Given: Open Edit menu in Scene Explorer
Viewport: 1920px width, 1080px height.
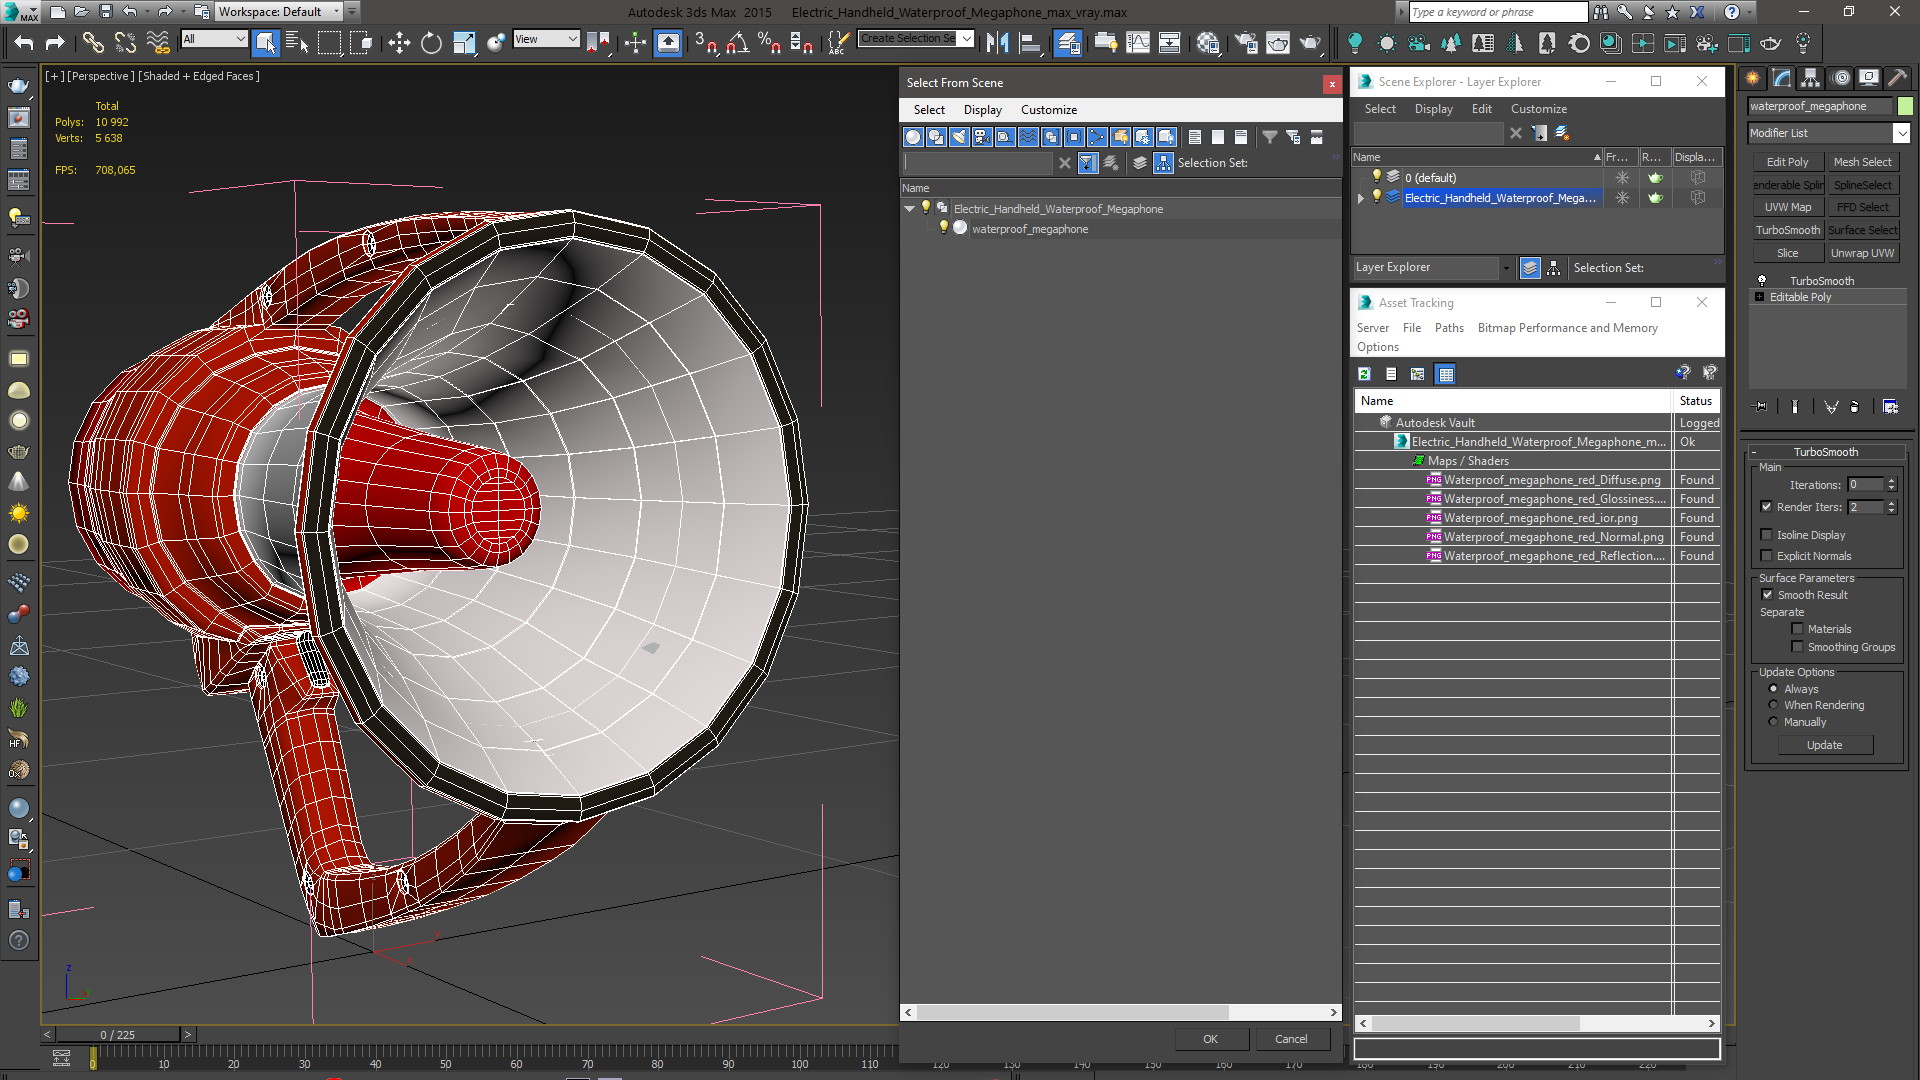Looking at the screenshot, I should coord(1482,109).
